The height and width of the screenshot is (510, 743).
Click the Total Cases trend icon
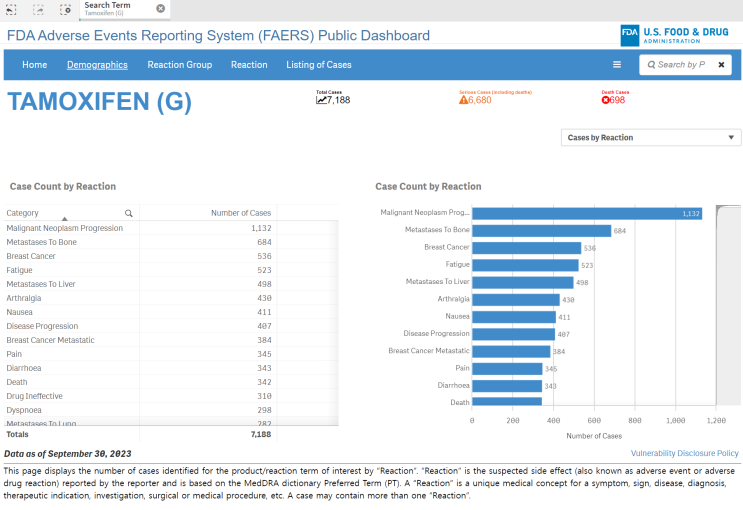click(x=321, y=100)
